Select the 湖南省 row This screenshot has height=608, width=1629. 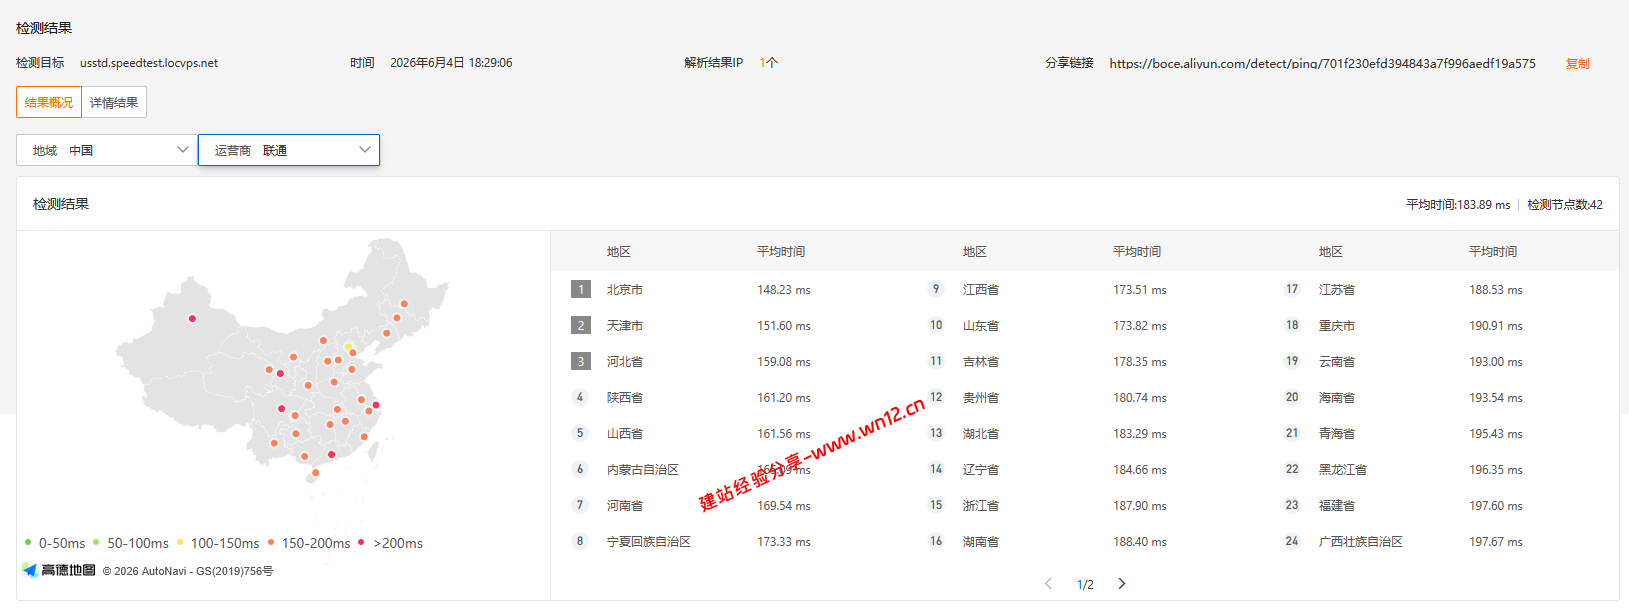point(1085,541)
